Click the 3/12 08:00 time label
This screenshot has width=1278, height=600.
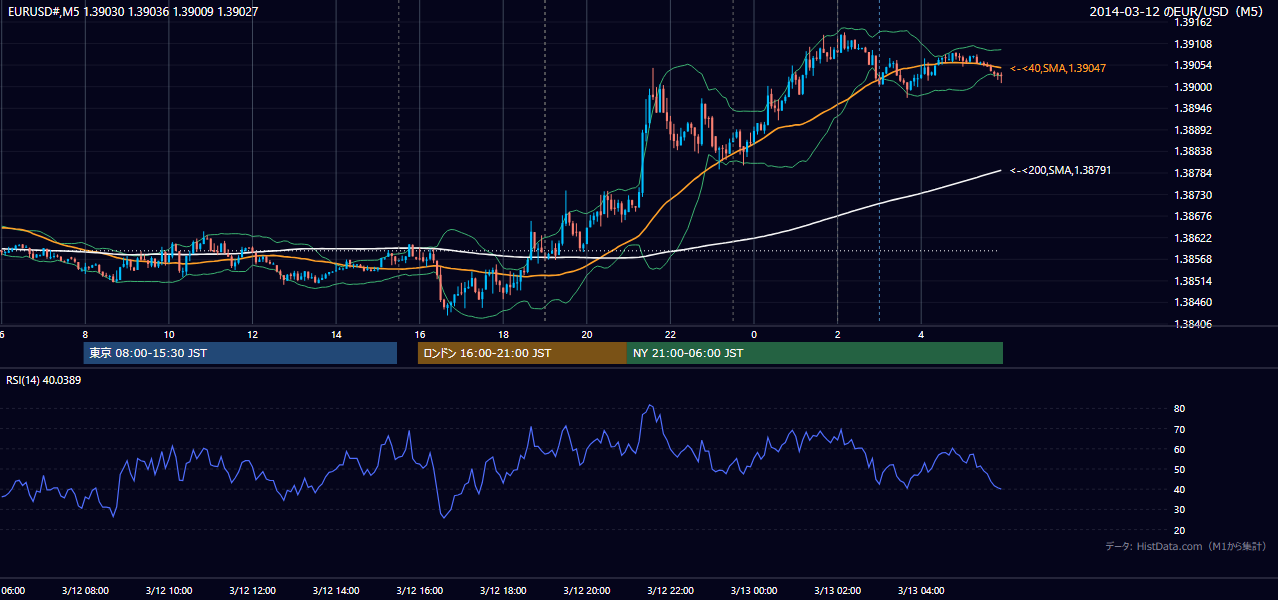85,591
